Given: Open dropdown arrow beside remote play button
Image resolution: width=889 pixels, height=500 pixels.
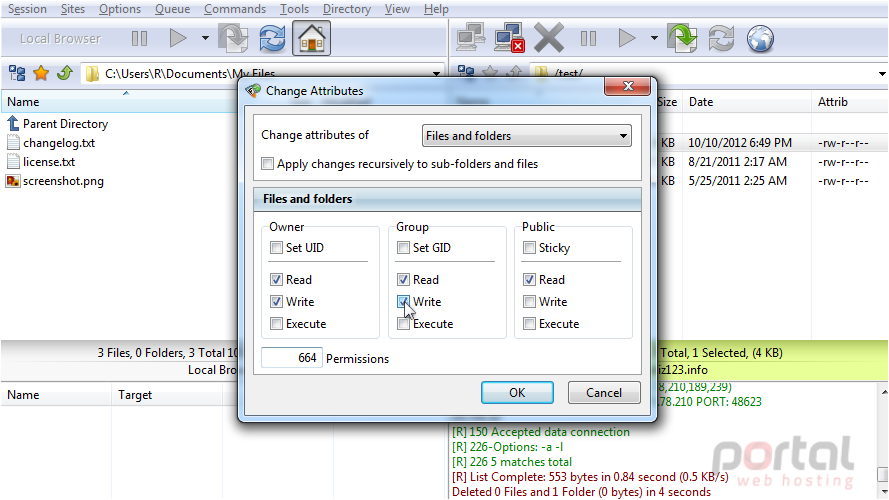Looking at the screenshot, I should pyautogui.click(x=654, y=39).
